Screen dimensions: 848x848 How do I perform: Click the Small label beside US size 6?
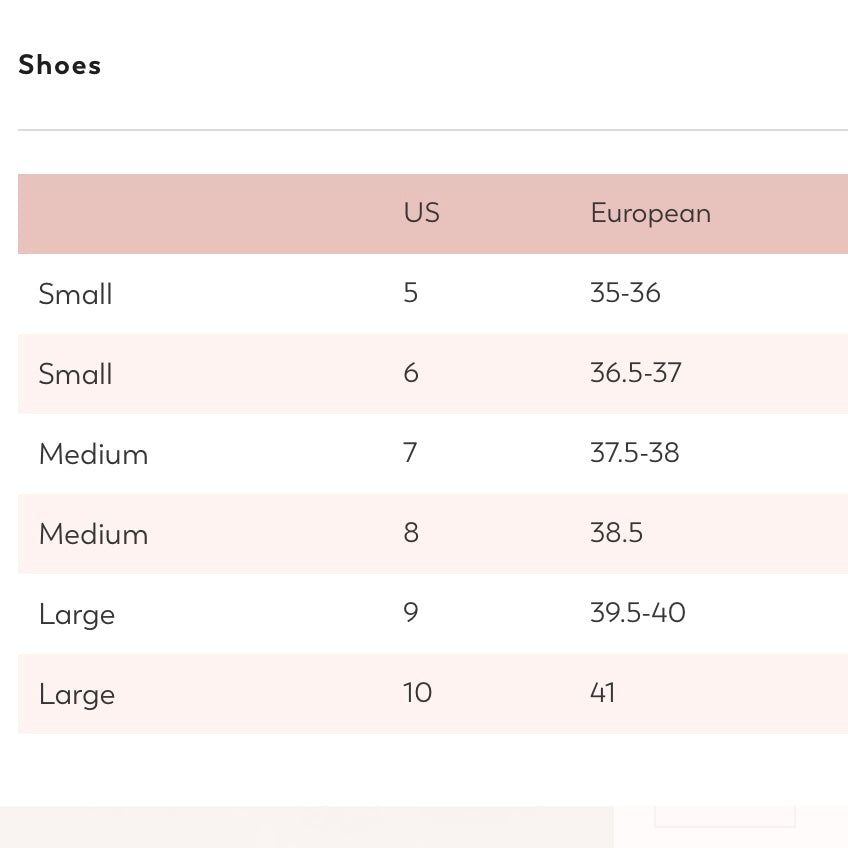pyautogui.click(x=75, y=374)
